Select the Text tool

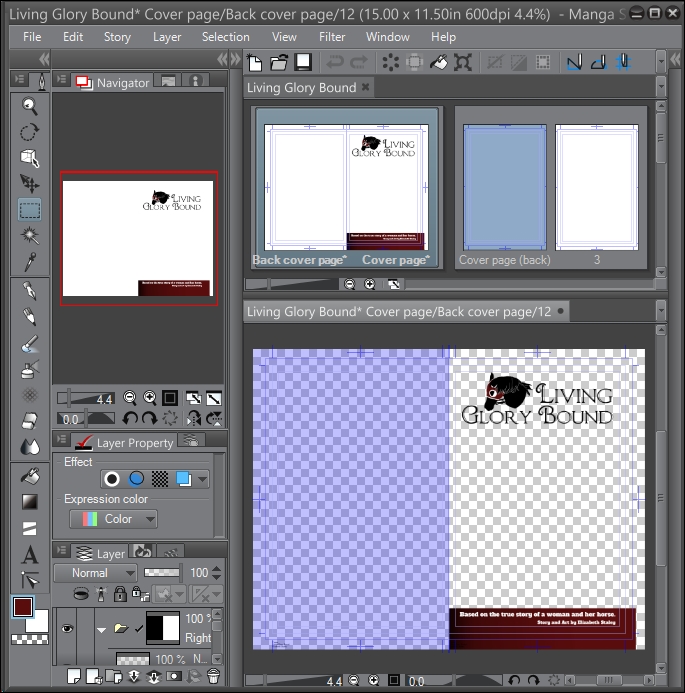30,554
